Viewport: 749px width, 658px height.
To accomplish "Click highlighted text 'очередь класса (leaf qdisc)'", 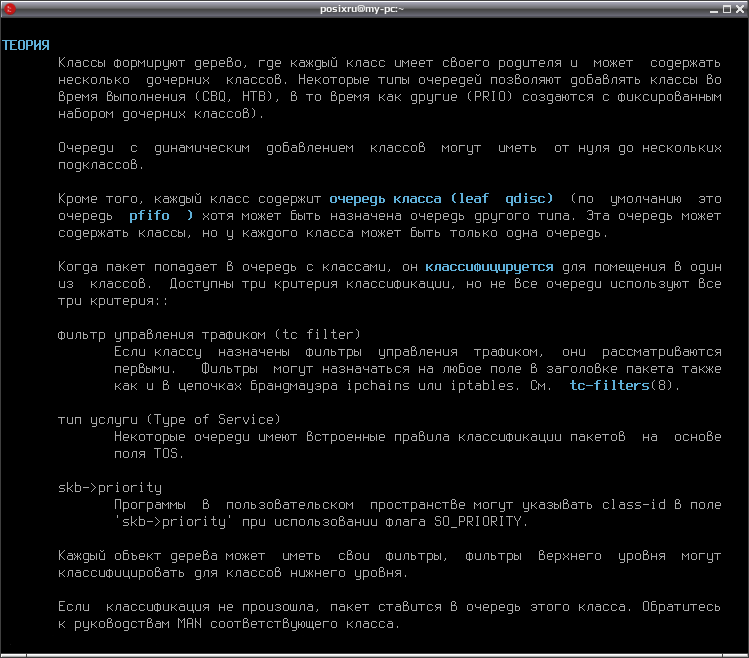I will pos(441,198).
